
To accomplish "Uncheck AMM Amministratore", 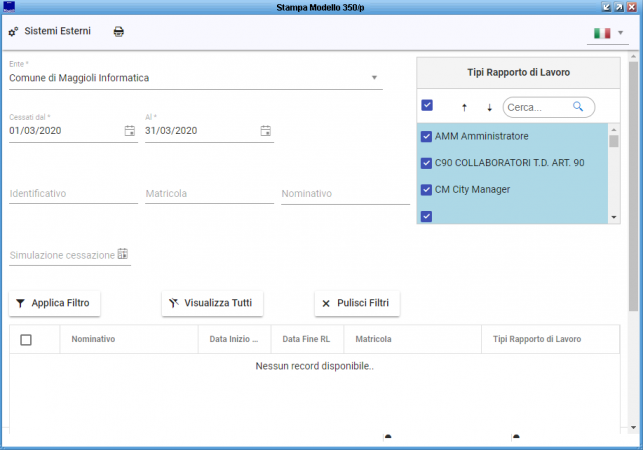I will coord(427,136).
